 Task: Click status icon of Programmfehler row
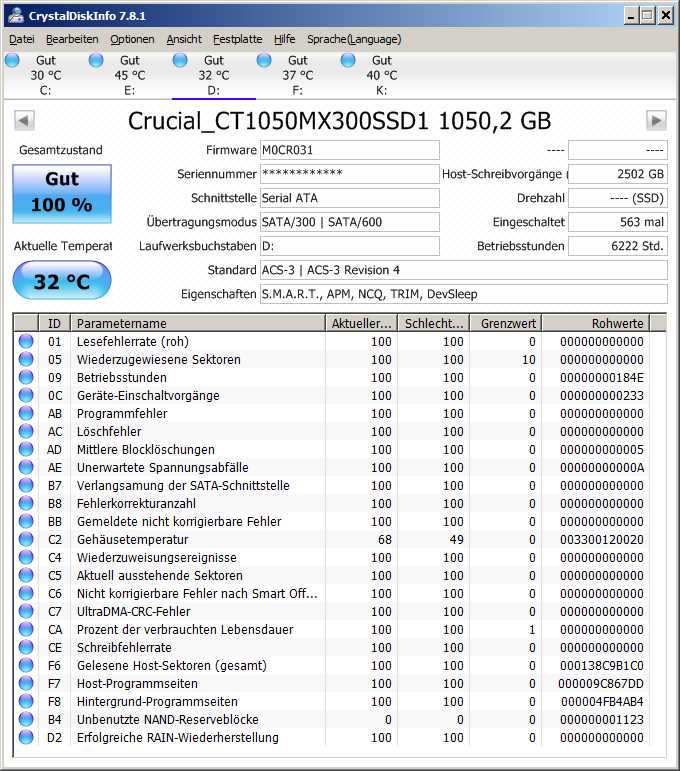click(26, 414)
